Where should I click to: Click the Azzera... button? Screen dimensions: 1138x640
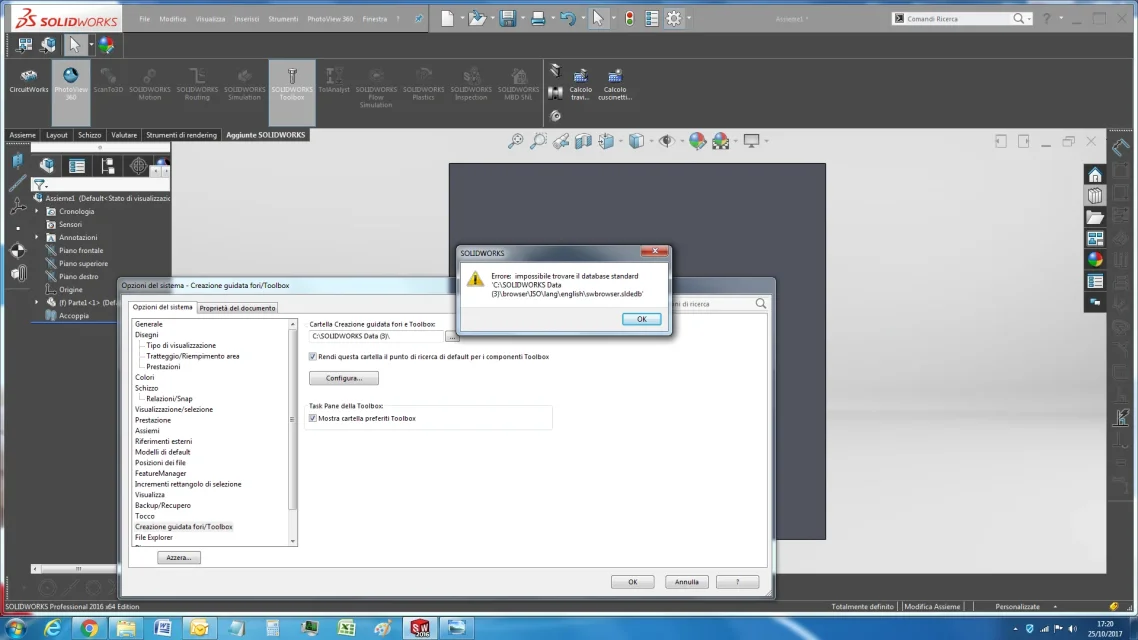[x=179, y=557]
